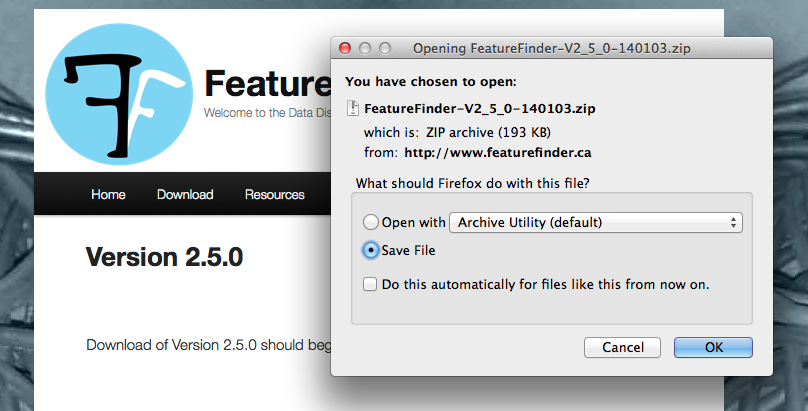Image resolution: width=808 pixels, height=411 pixels.
Task: Open the Archive Utility (default) dropdown
Action: [596, 222]
